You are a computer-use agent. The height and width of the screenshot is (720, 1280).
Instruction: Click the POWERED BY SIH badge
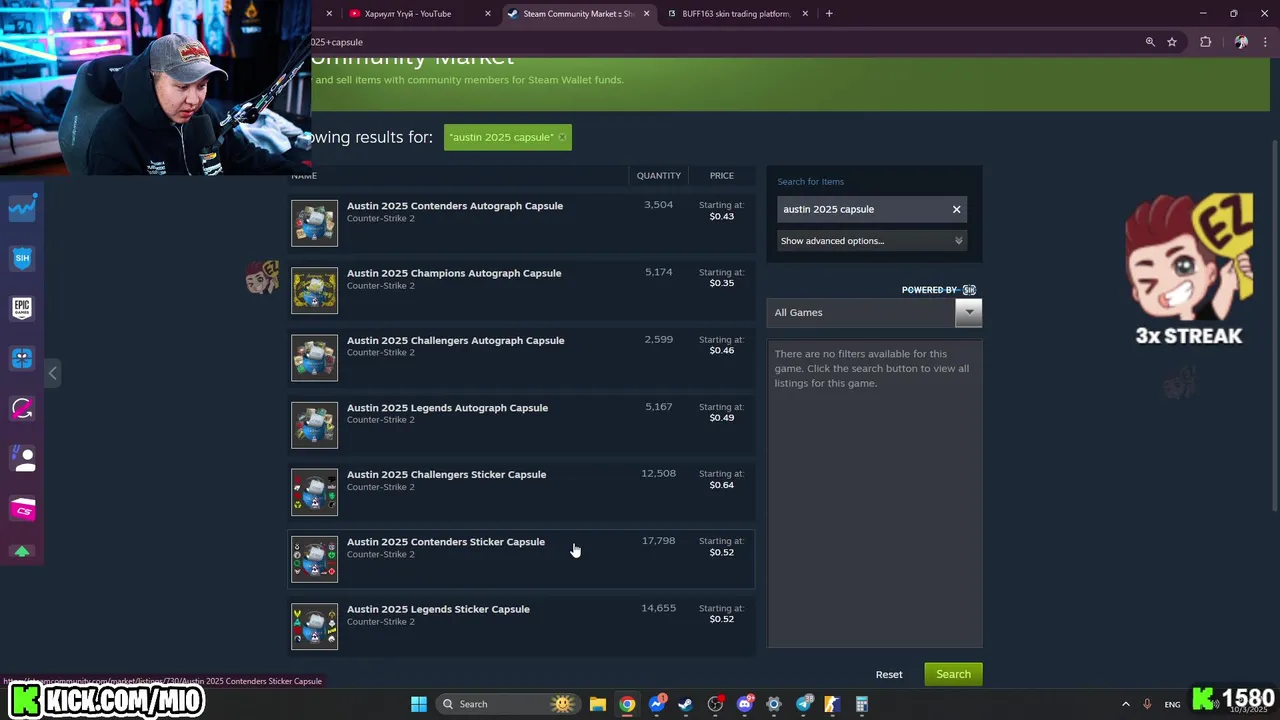[x=939, y=290]
